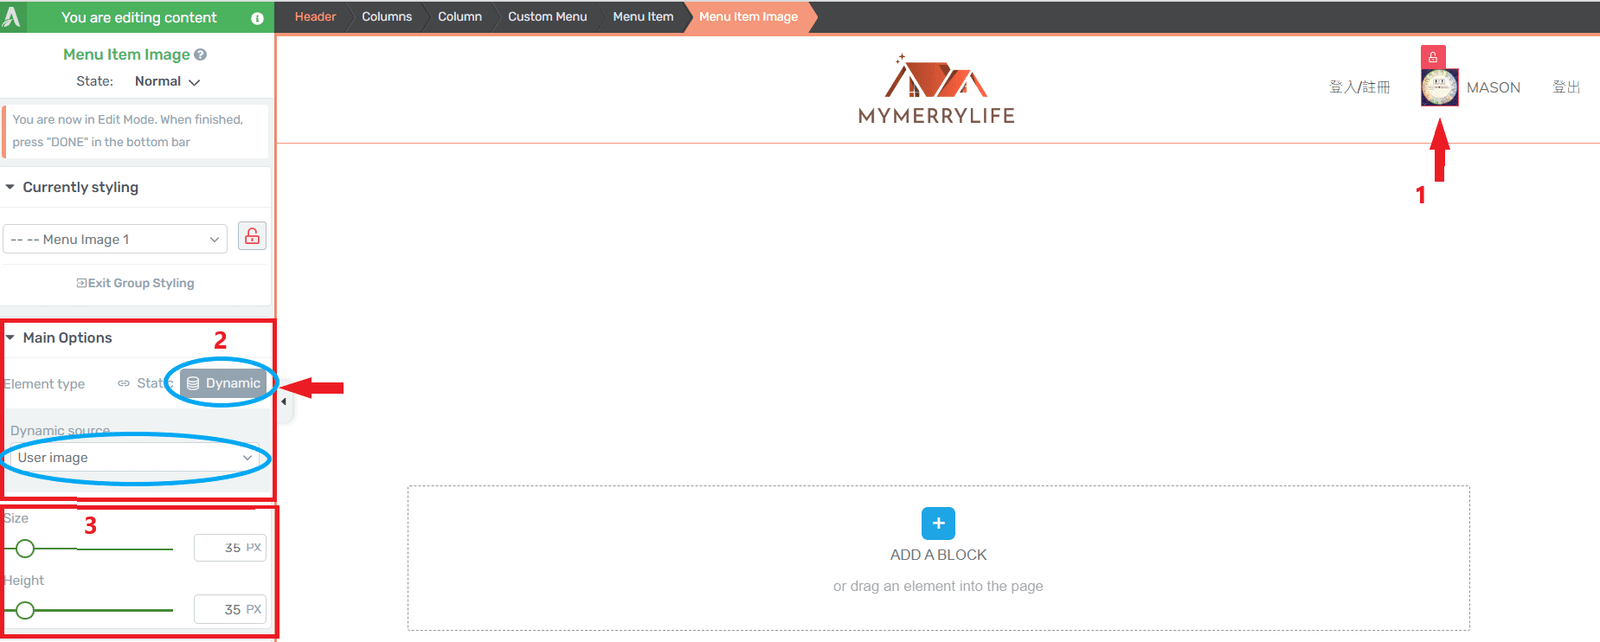Viewport: 1600px width, 642px height.
Task: Click the ADD A BLOCK text
Action: tap(938, 555)
